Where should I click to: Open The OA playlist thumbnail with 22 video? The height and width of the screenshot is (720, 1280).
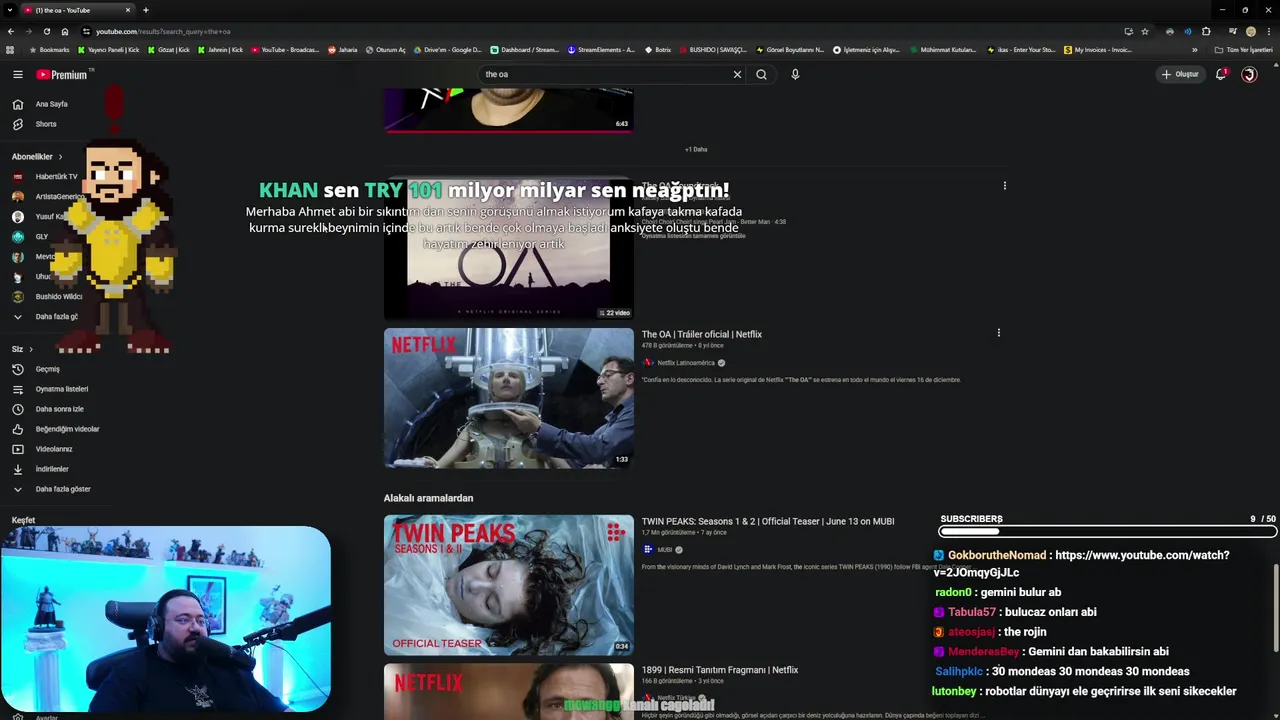pyautogui.click(x=509, y=248)
